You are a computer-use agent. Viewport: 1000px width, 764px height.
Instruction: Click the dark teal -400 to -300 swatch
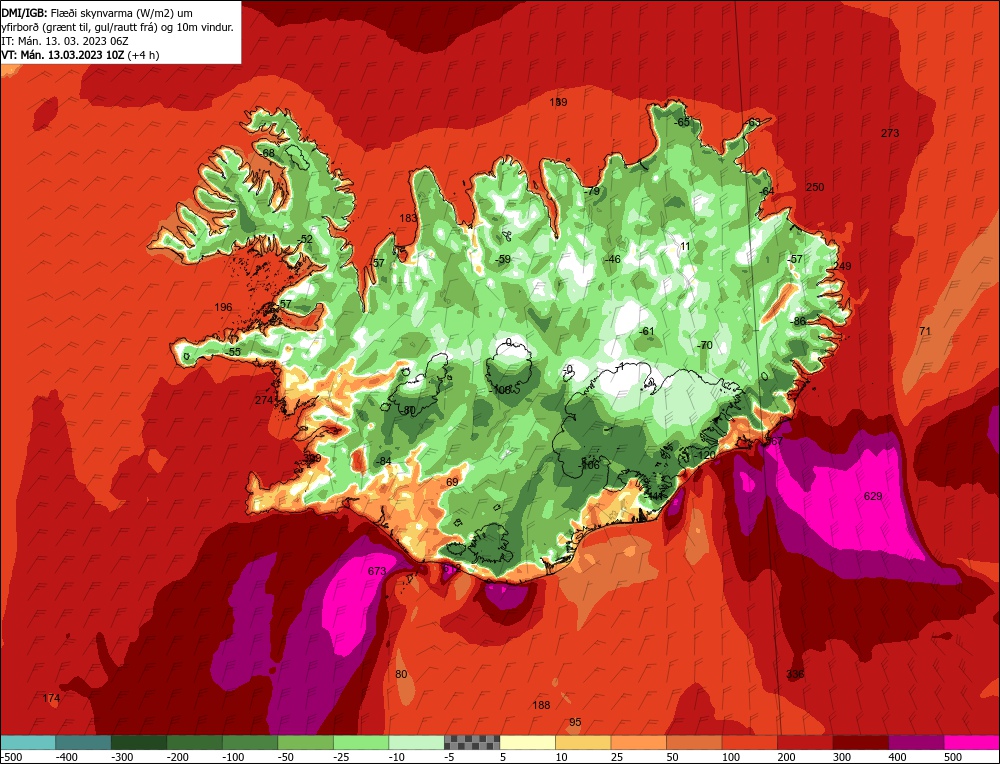click(x=83, y=742)
